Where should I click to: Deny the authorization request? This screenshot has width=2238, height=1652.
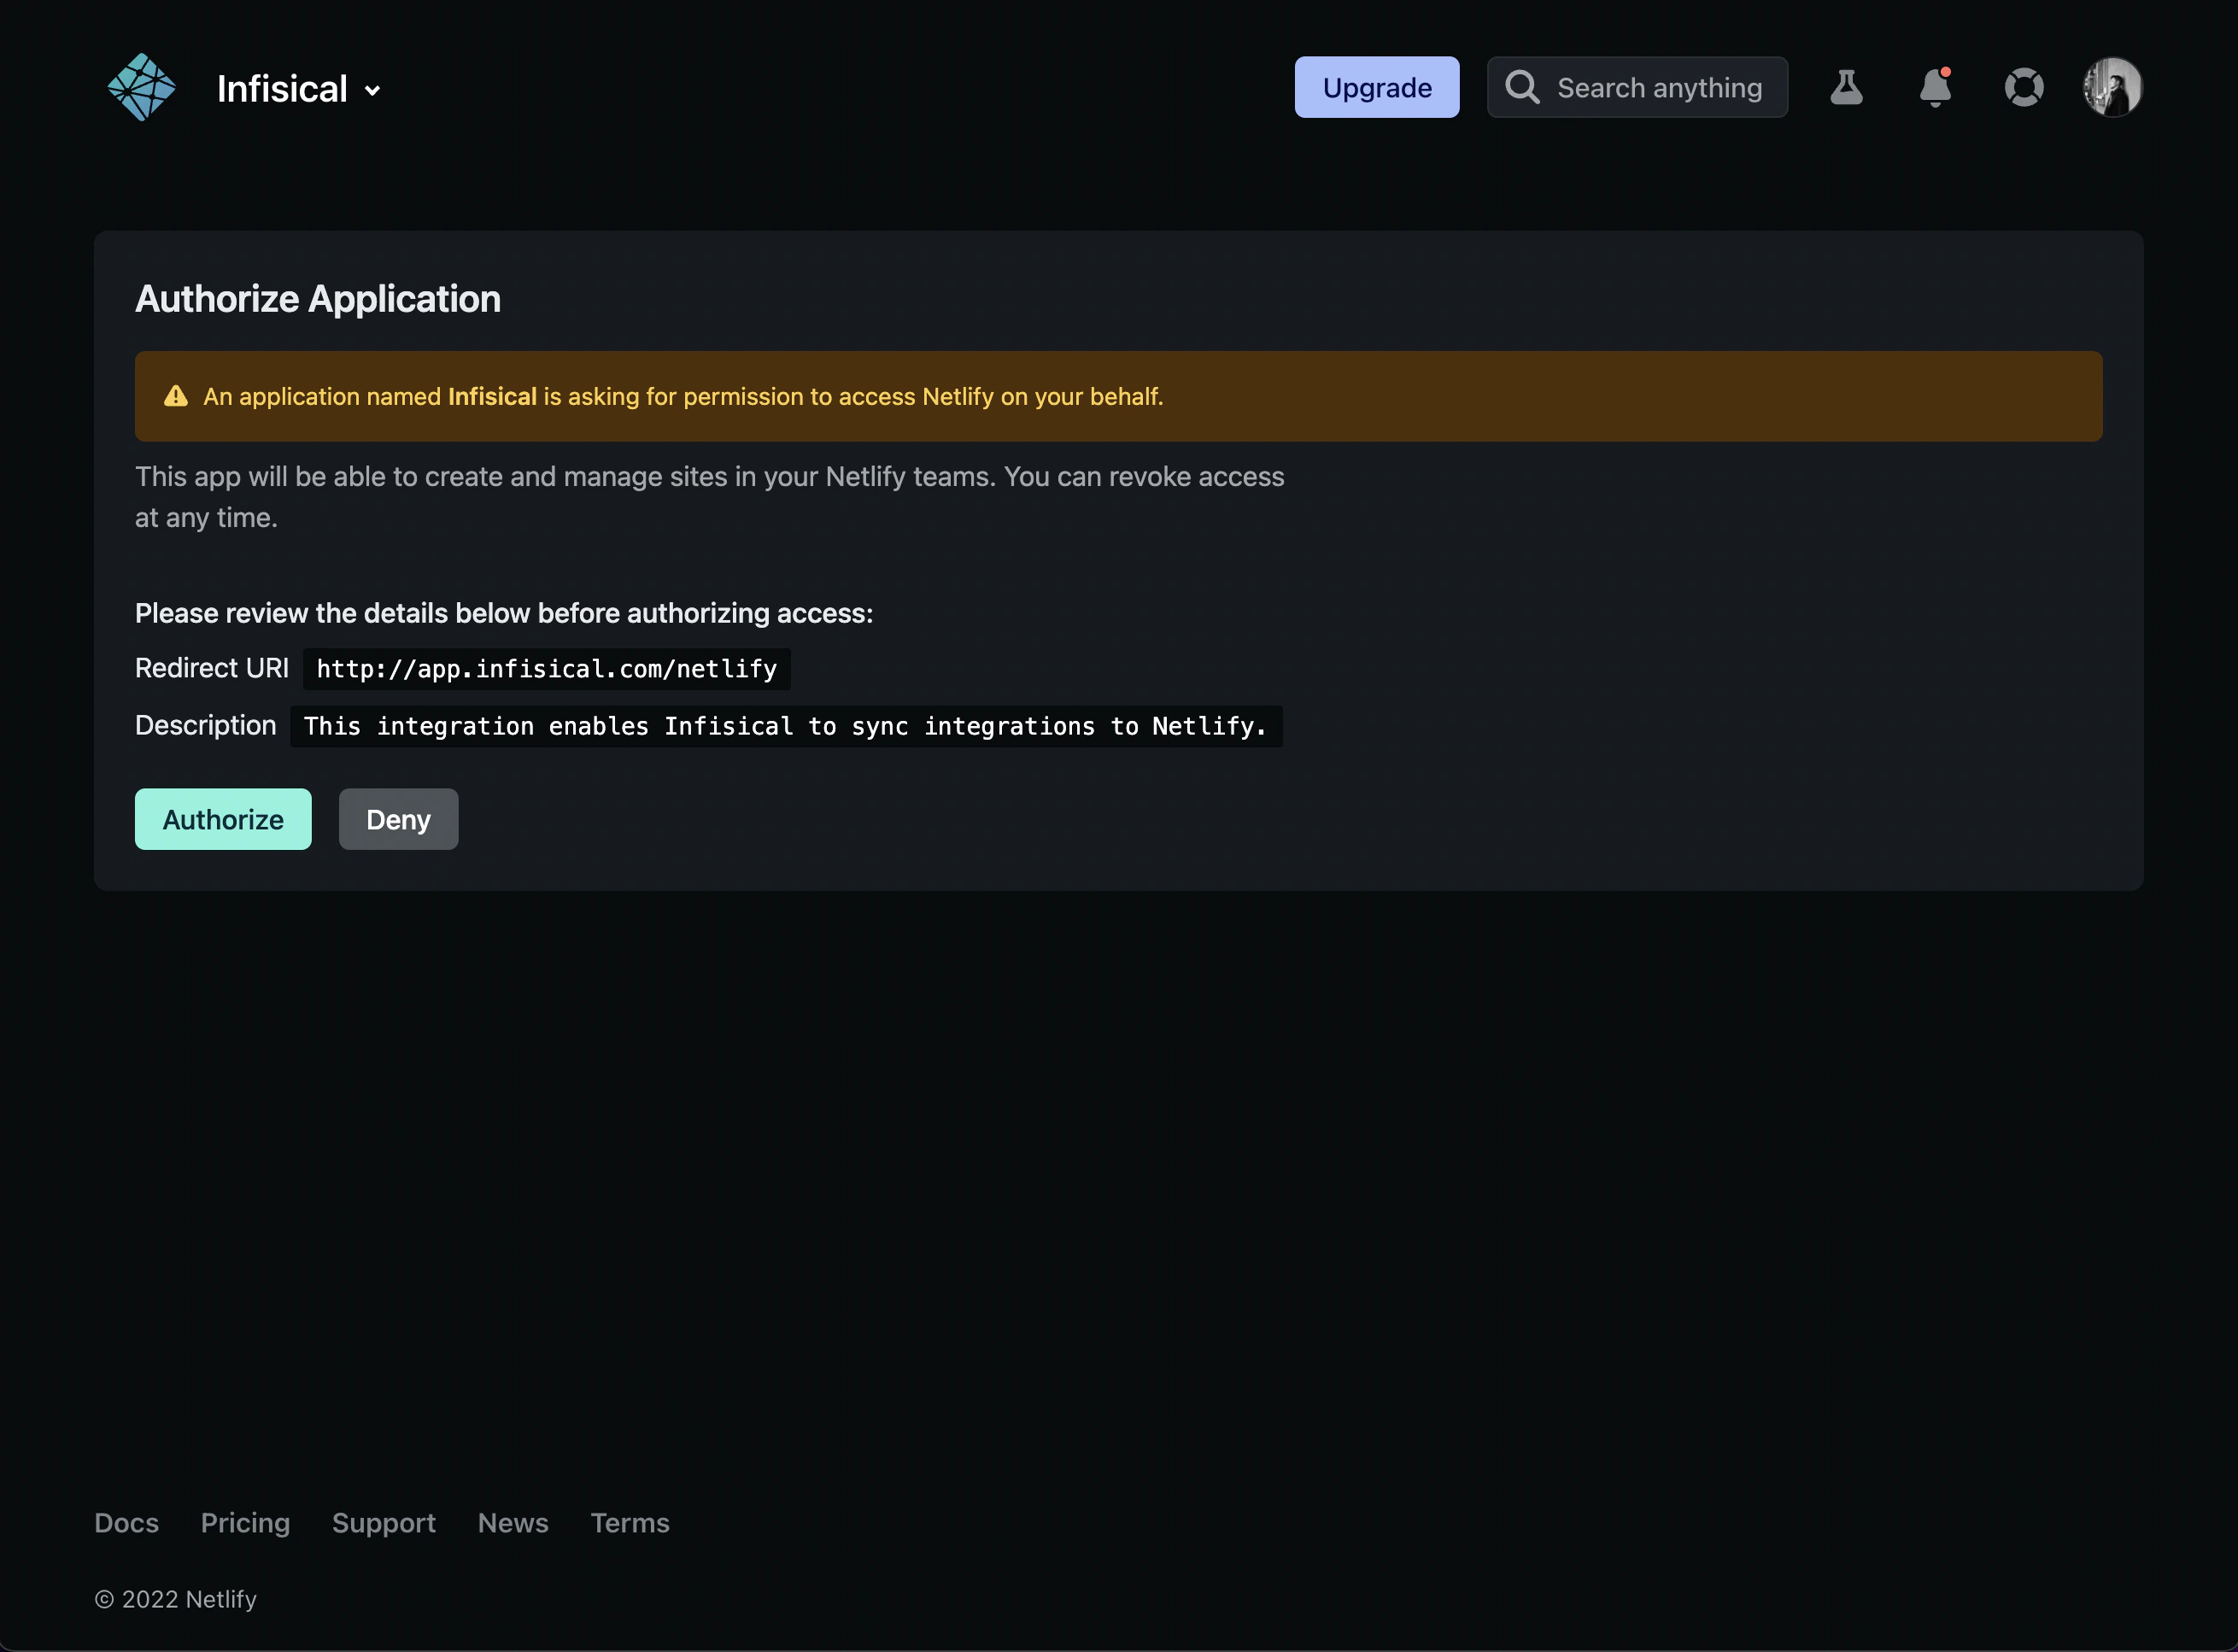point(398,819)
